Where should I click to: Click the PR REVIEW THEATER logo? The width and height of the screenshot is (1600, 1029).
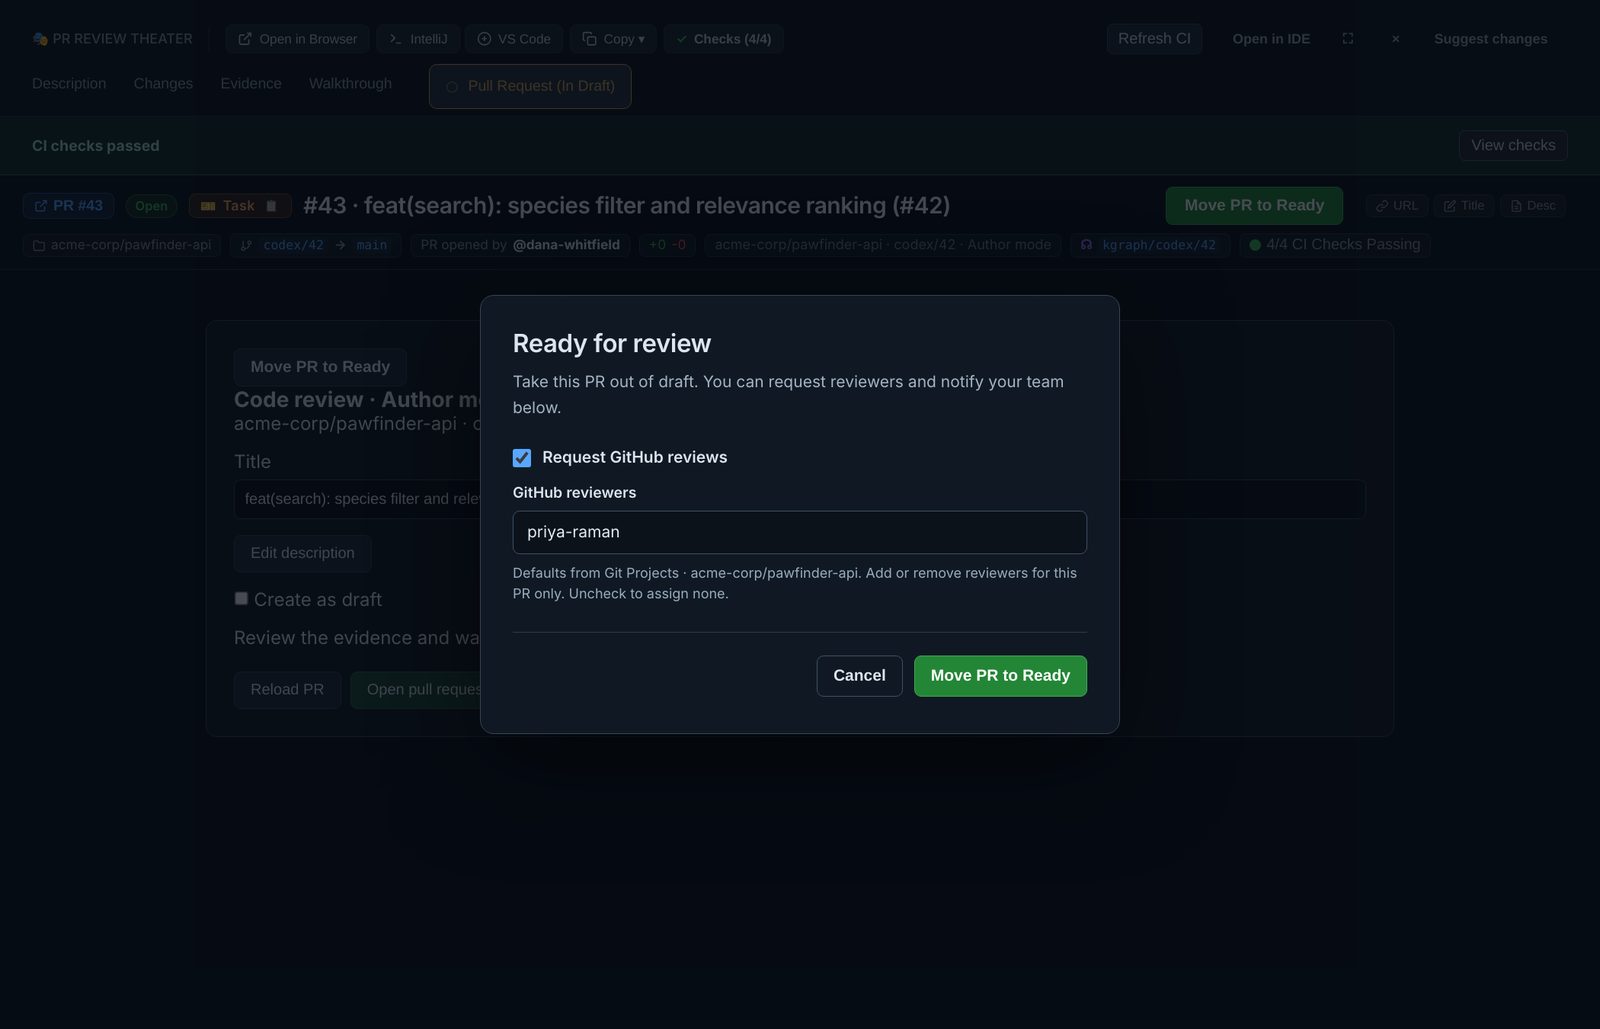point(112,39)
